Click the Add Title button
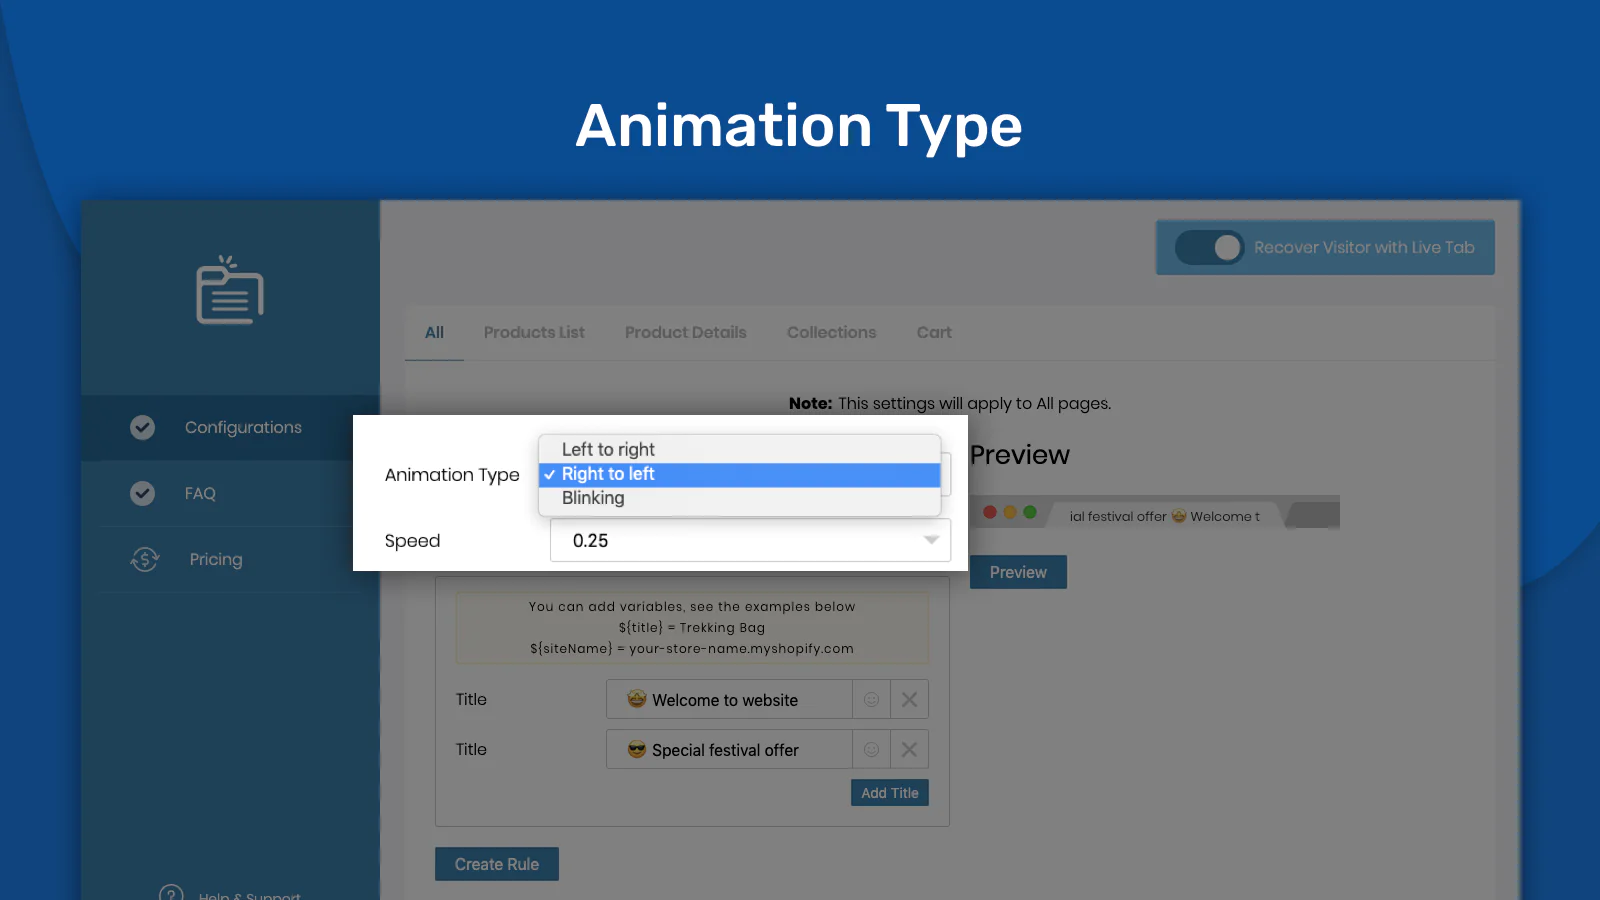 point(889,793)
